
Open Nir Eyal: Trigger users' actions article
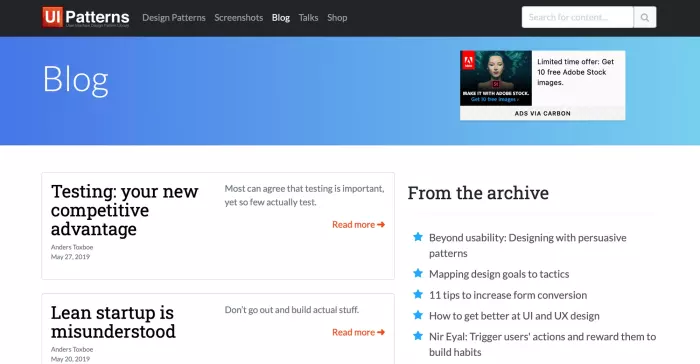[x=542, y=344]
